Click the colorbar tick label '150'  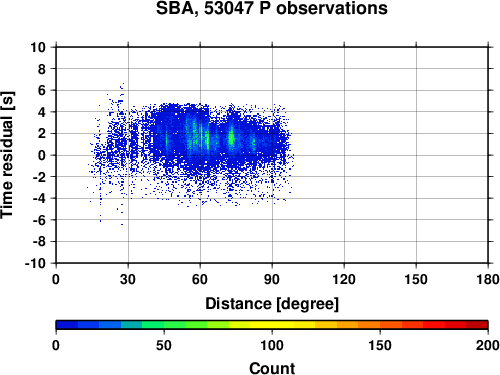pos(380,345)
